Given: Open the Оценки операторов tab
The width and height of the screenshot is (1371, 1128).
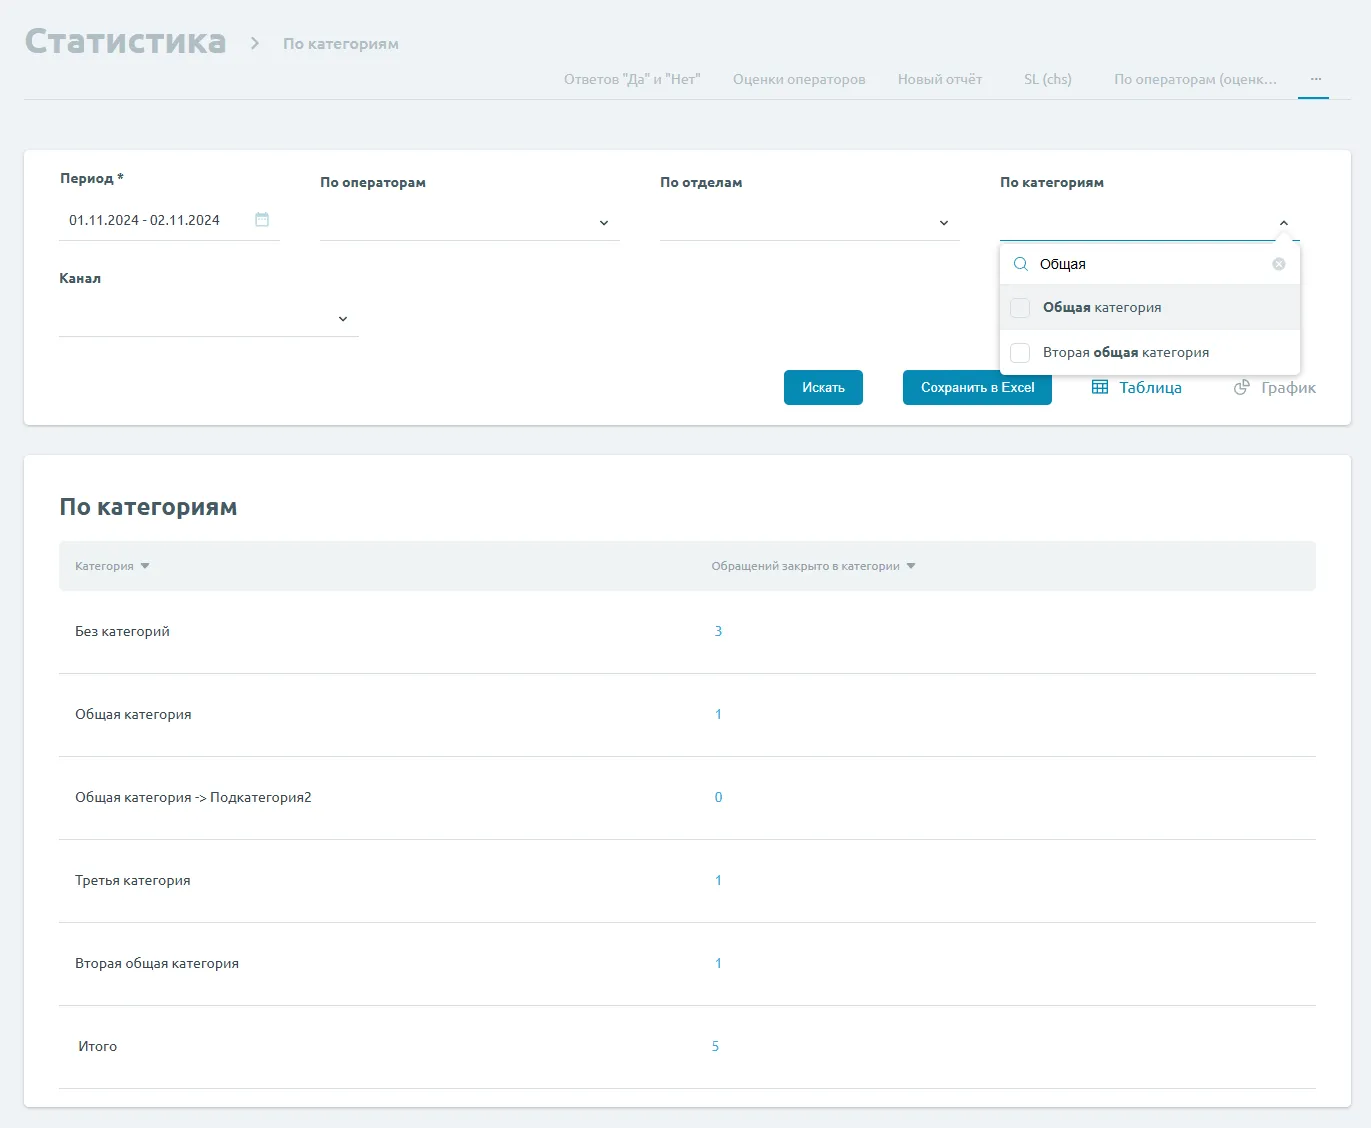Looking at the screenshot, I should pyautogui.click(x=799, y=80).
